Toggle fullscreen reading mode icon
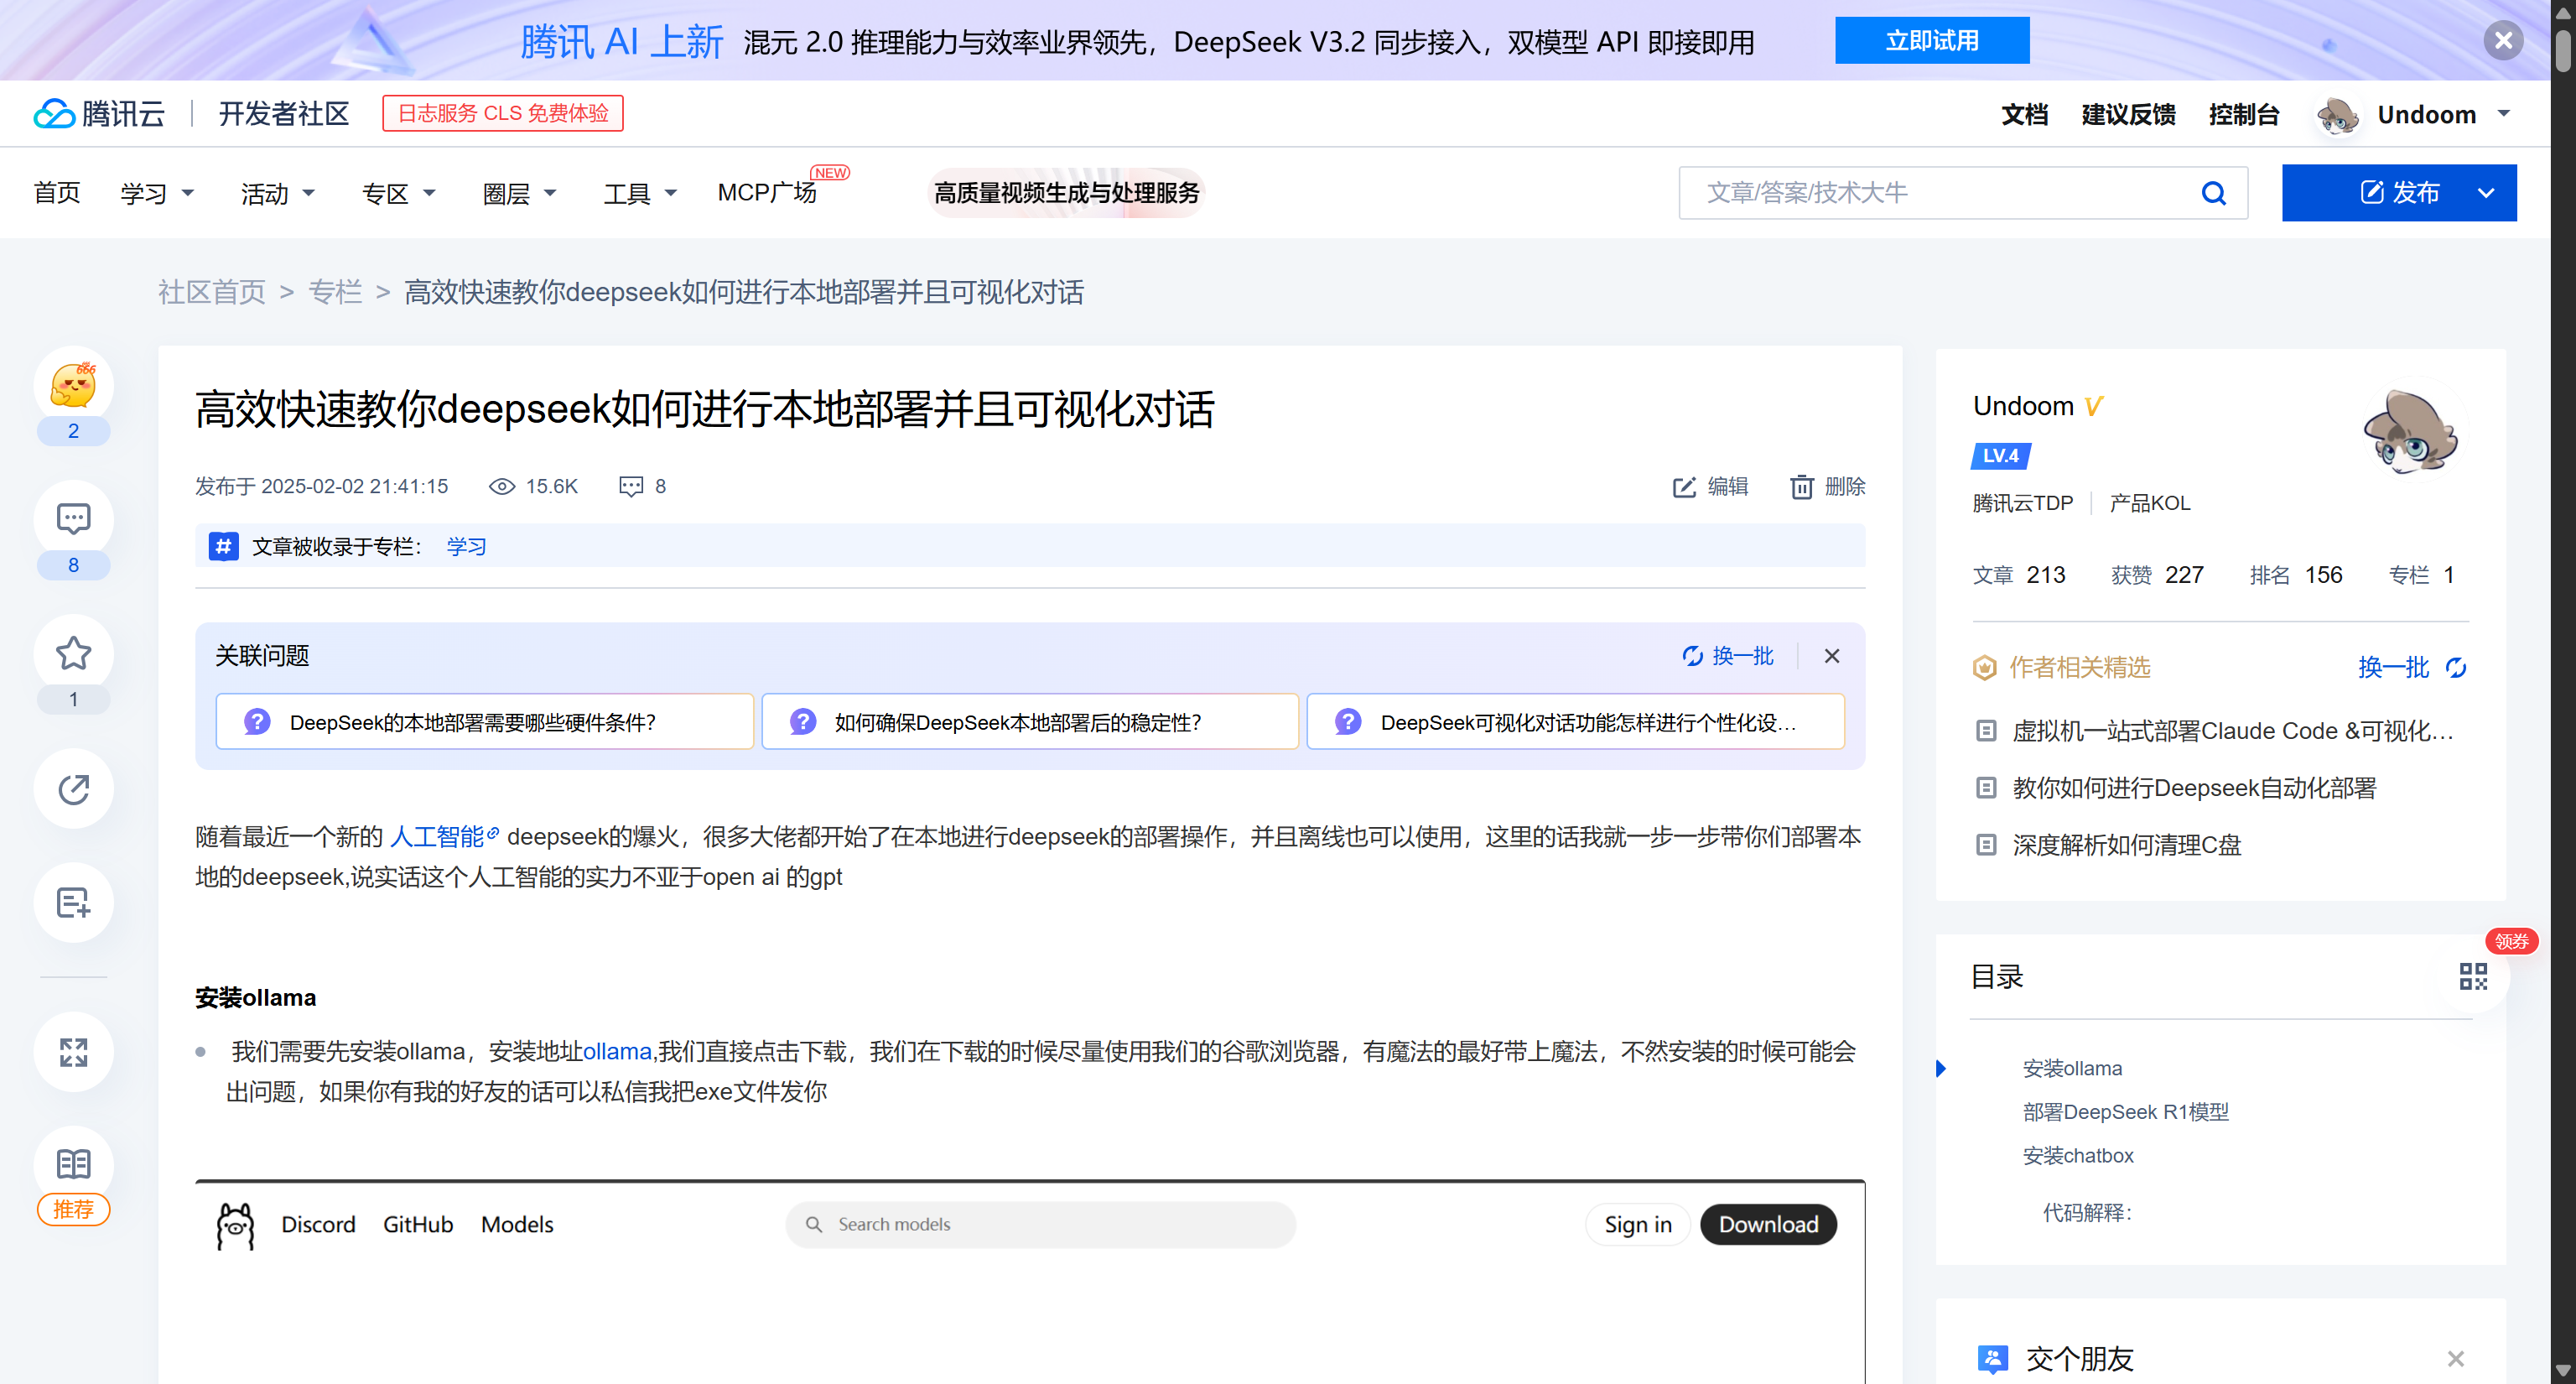The height and width of the screenshot is (1384, 2576). (x=73, y=1052)
